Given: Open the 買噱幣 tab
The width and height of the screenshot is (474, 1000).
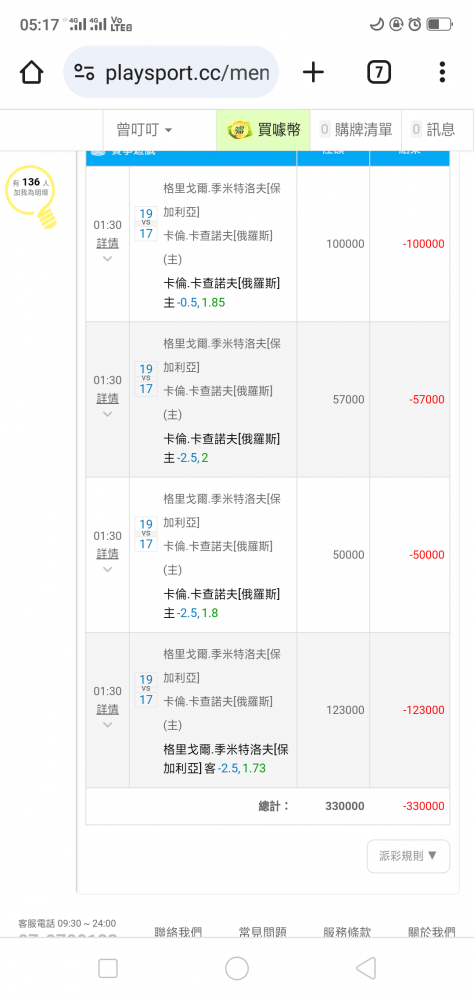Looking at the screenshot, I should [263, 130].
